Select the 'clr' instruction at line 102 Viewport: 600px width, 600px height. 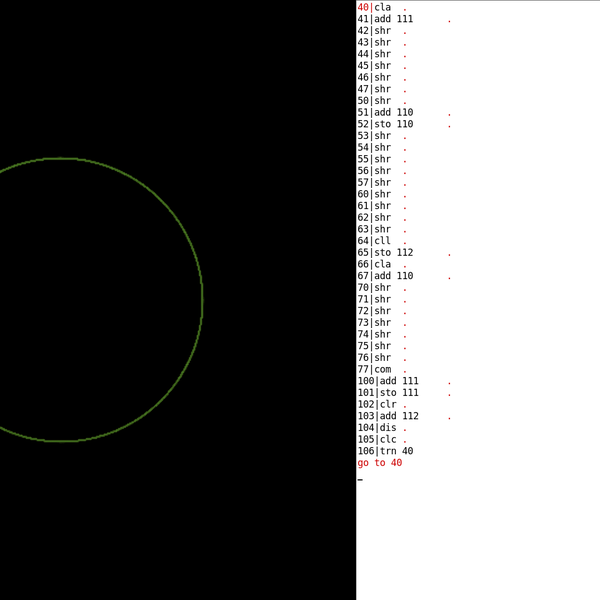pos(388,404)
